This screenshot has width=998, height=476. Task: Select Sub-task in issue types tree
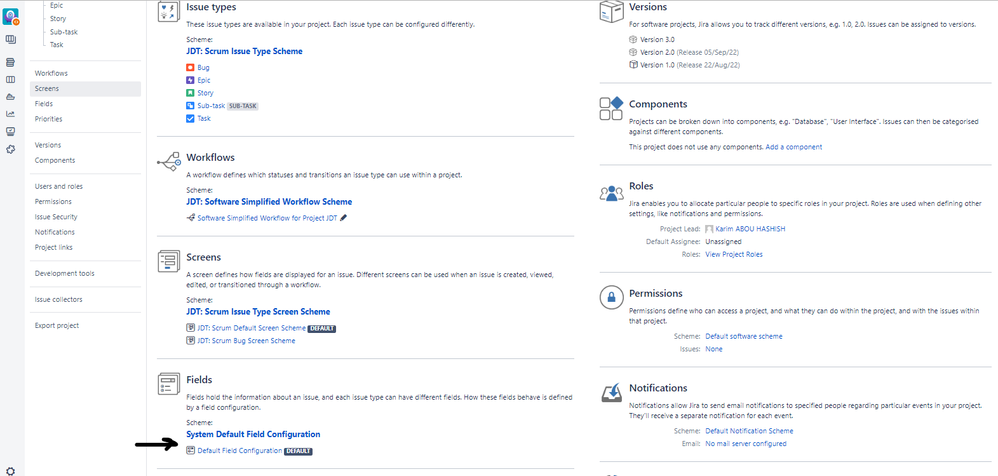(x=64, y=32)
